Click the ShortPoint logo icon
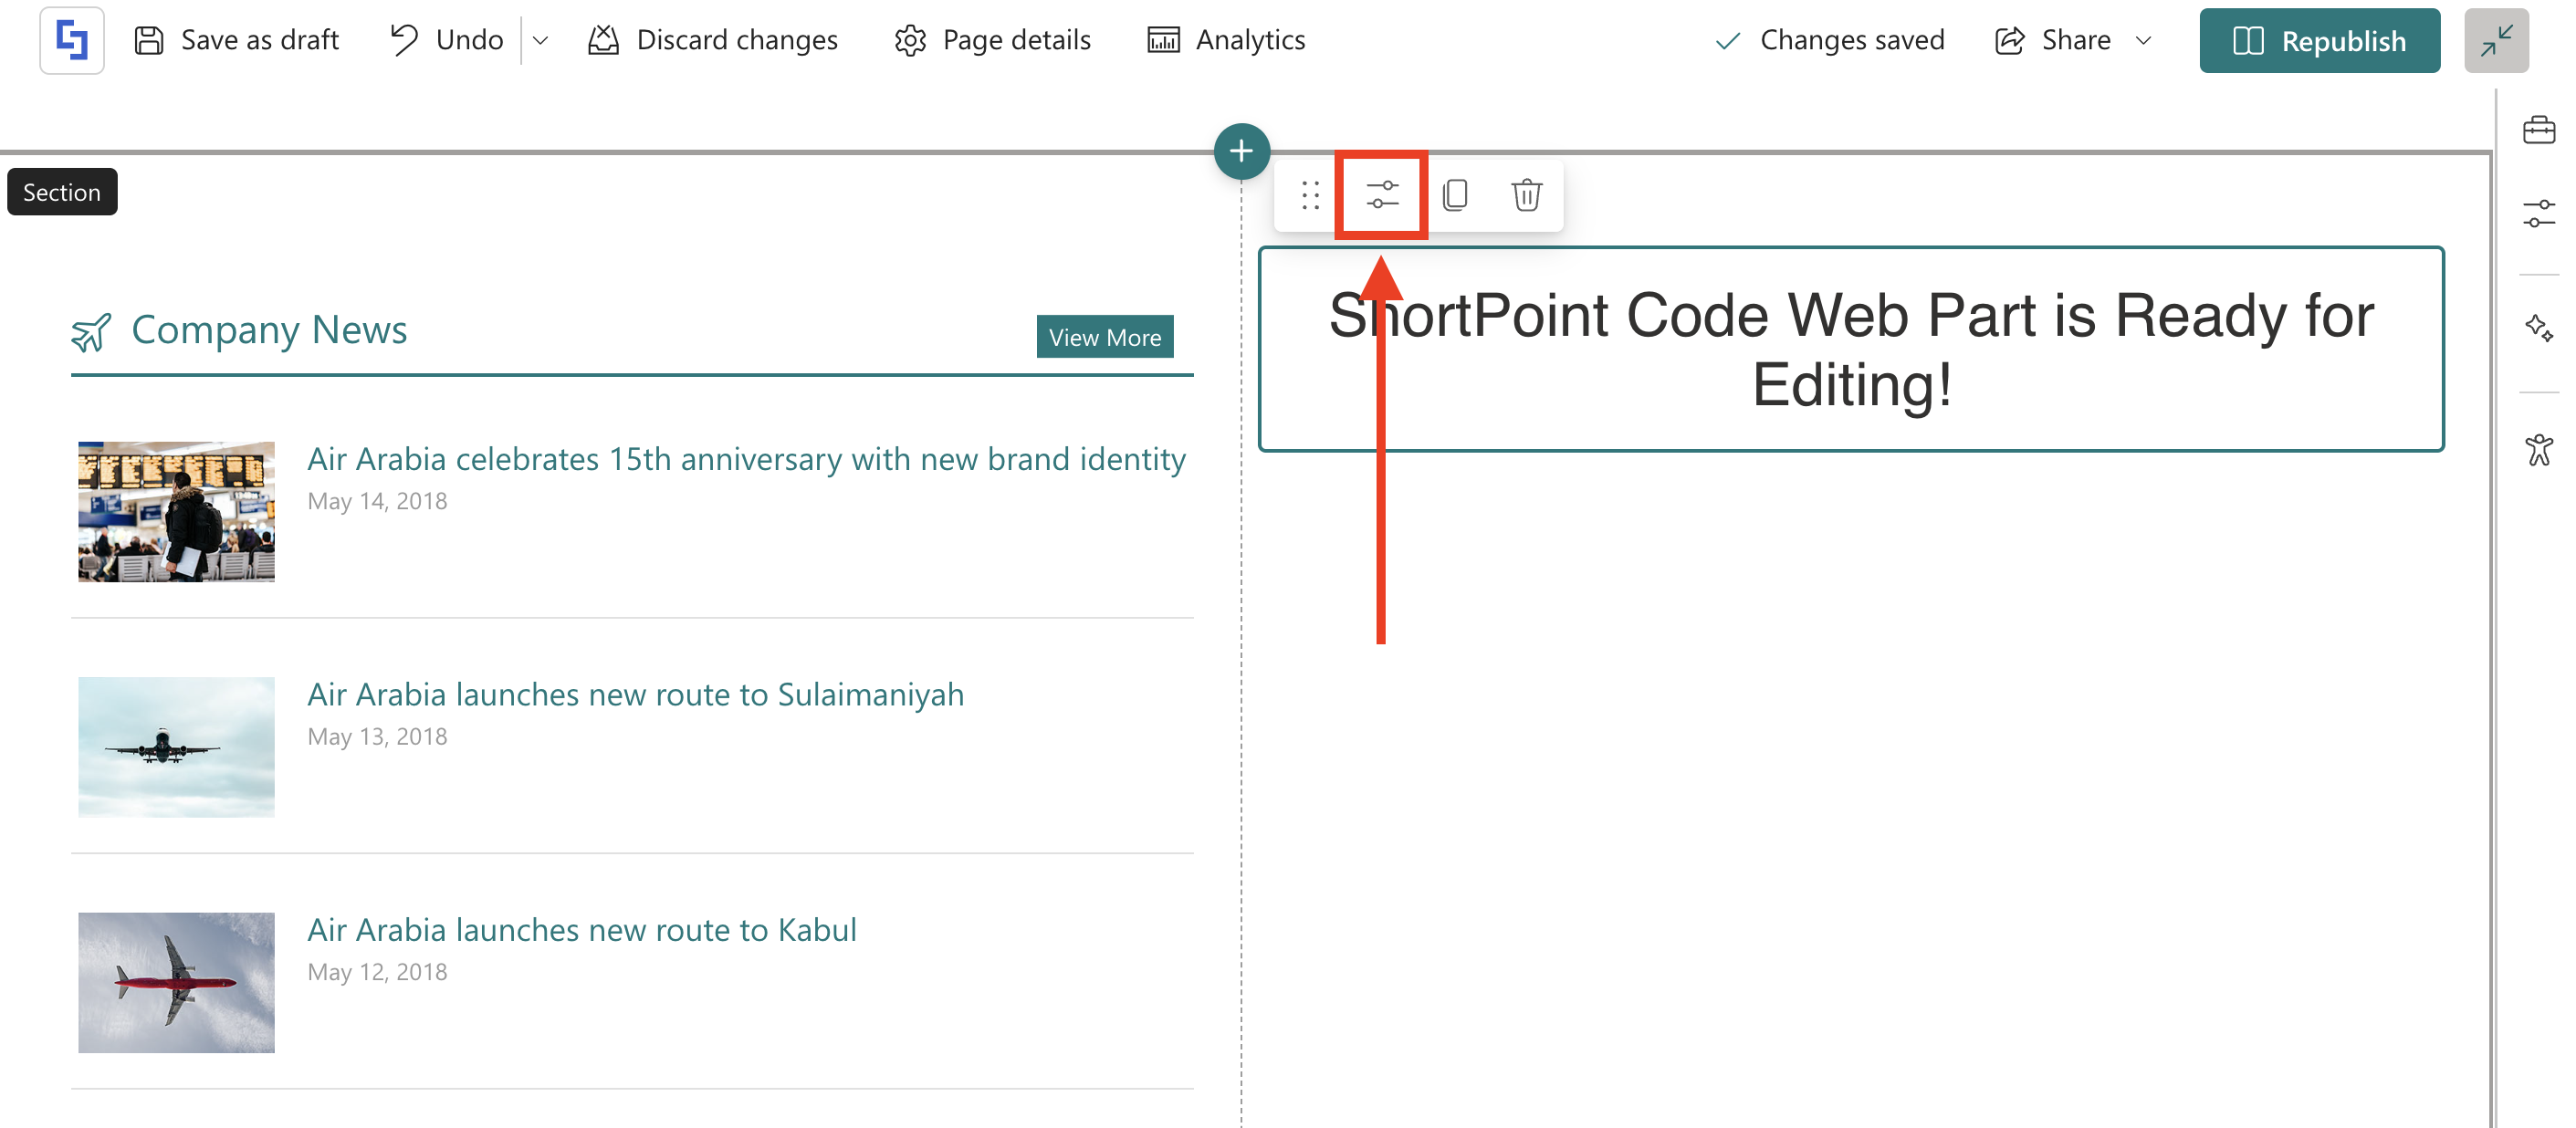This screenshot has height=1128, width=2576. (x=72, y=41)
